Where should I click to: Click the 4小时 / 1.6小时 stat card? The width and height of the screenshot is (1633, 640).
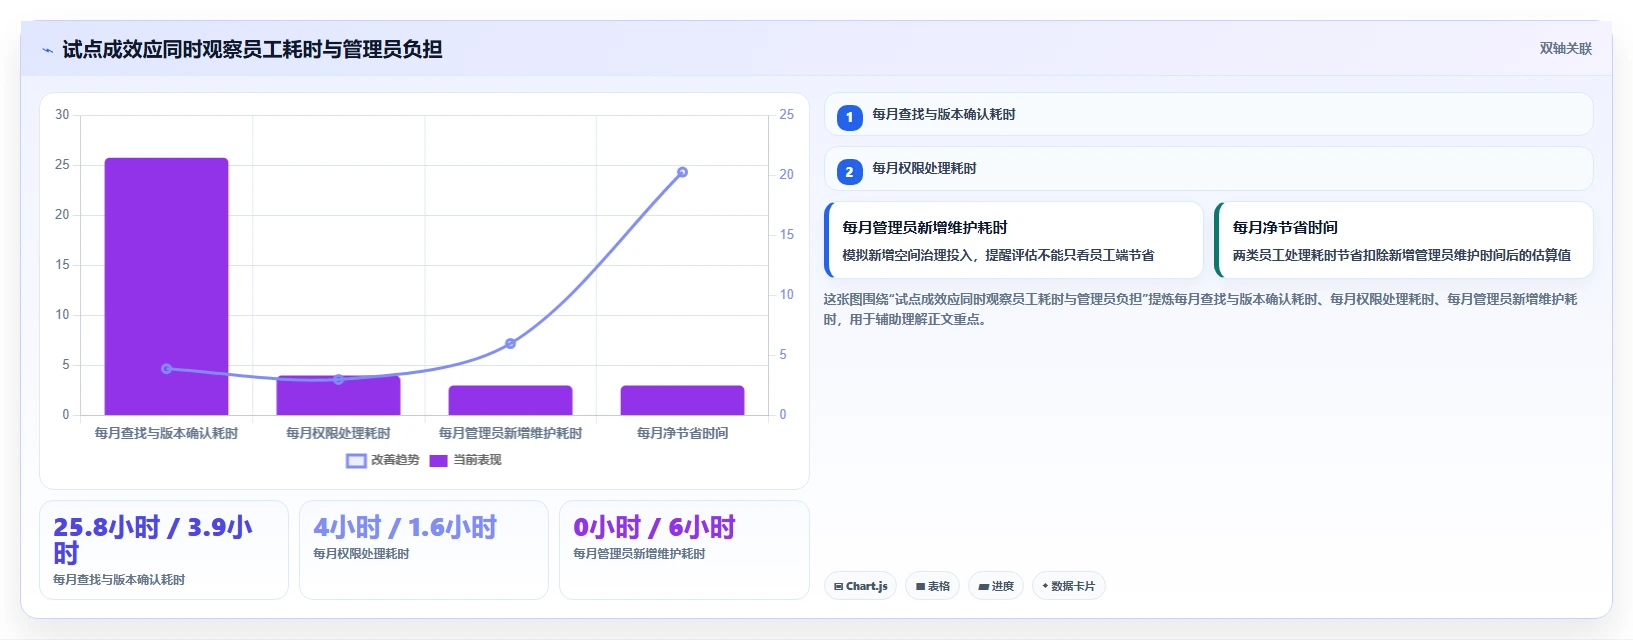pyautogui.click(x=424, y=550)
